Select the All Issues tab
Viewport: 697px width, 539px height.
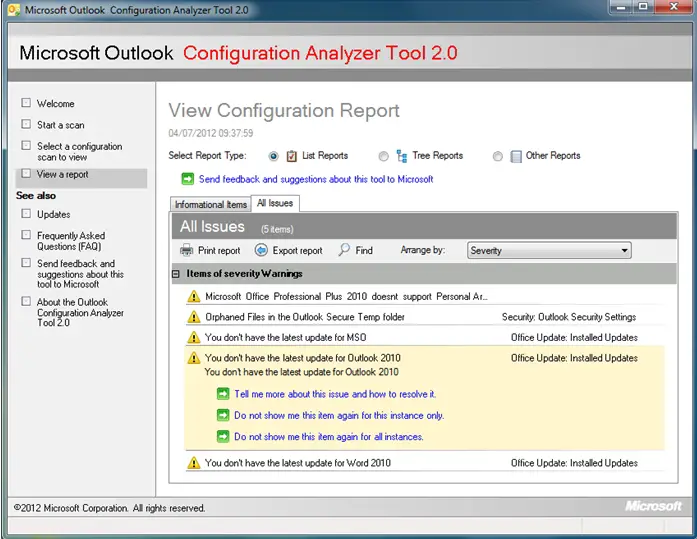point(275,203)
